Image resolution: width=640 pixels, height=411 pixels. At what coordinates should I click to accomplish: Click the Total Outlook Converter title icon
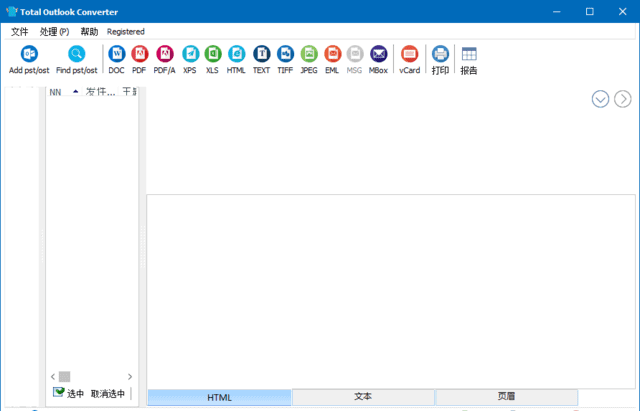(x=12, y=11)
